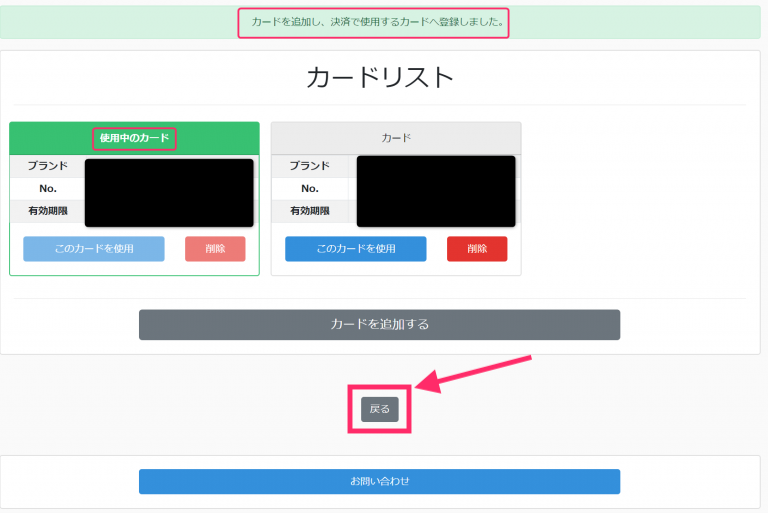Image resolution: width=768 pixels, height=513 pixels.
Task: Use the second card via このカードを使用
Action: click(356, 249)
